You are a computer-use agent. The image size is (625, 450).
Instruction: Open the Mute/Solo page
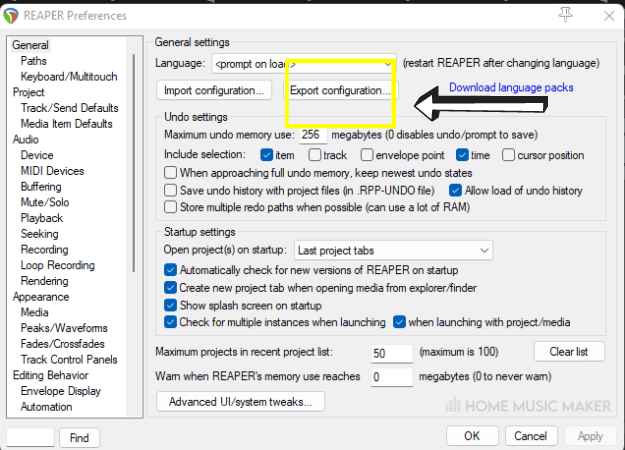[45, 202]
